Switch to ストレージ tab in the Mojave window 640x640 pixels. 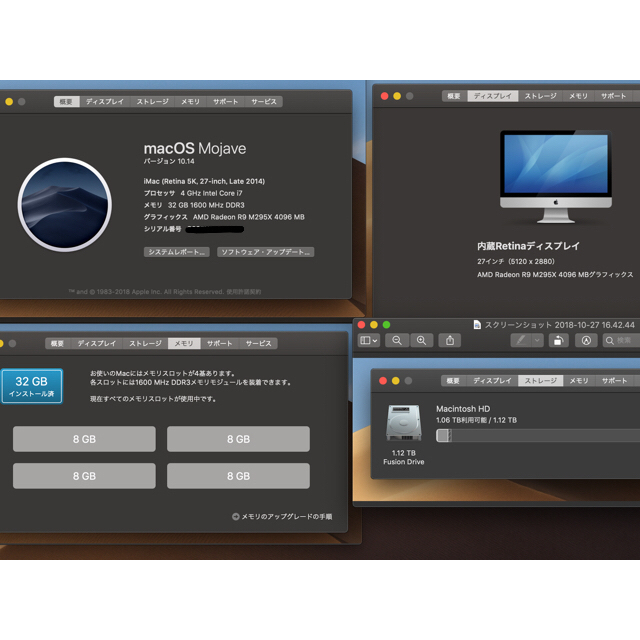[x=153, y=102]
